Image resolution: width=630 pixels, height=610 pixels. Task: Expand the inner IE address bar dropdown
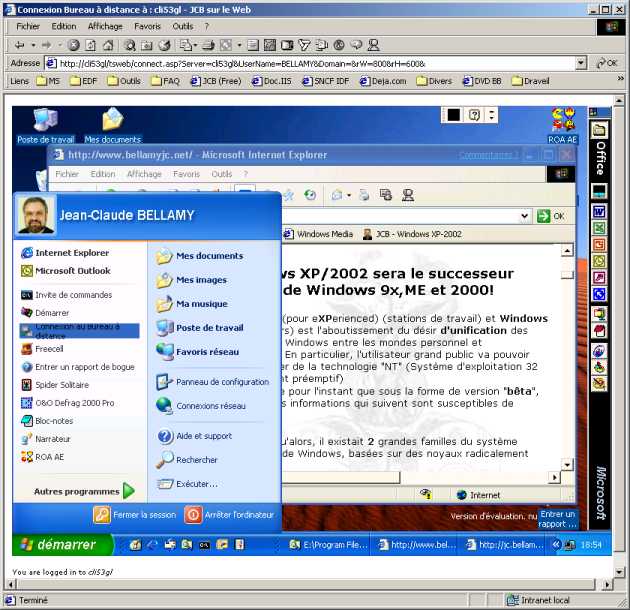click(524, 216)
